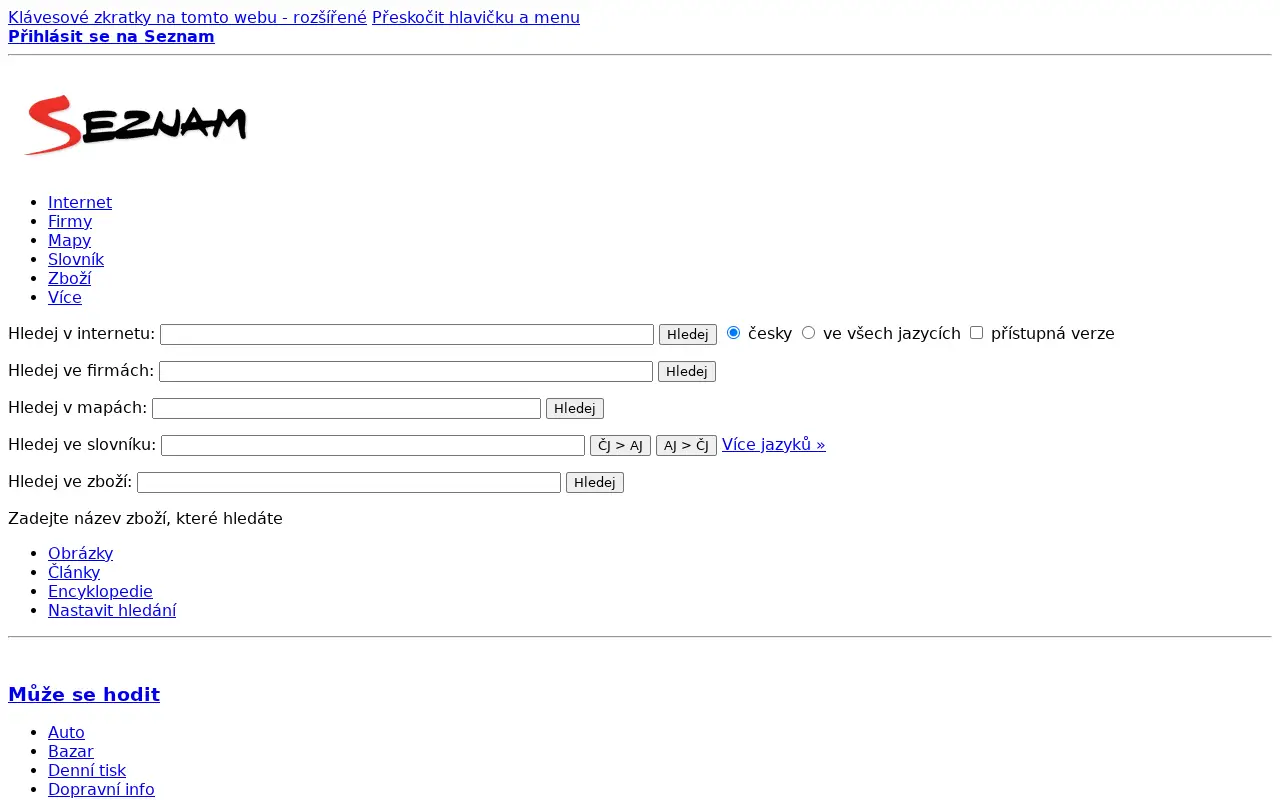Open the Více jazyků link
The width and height of the screenshot is (1280, 800).
pyautogui.click(x=773, y=444)
